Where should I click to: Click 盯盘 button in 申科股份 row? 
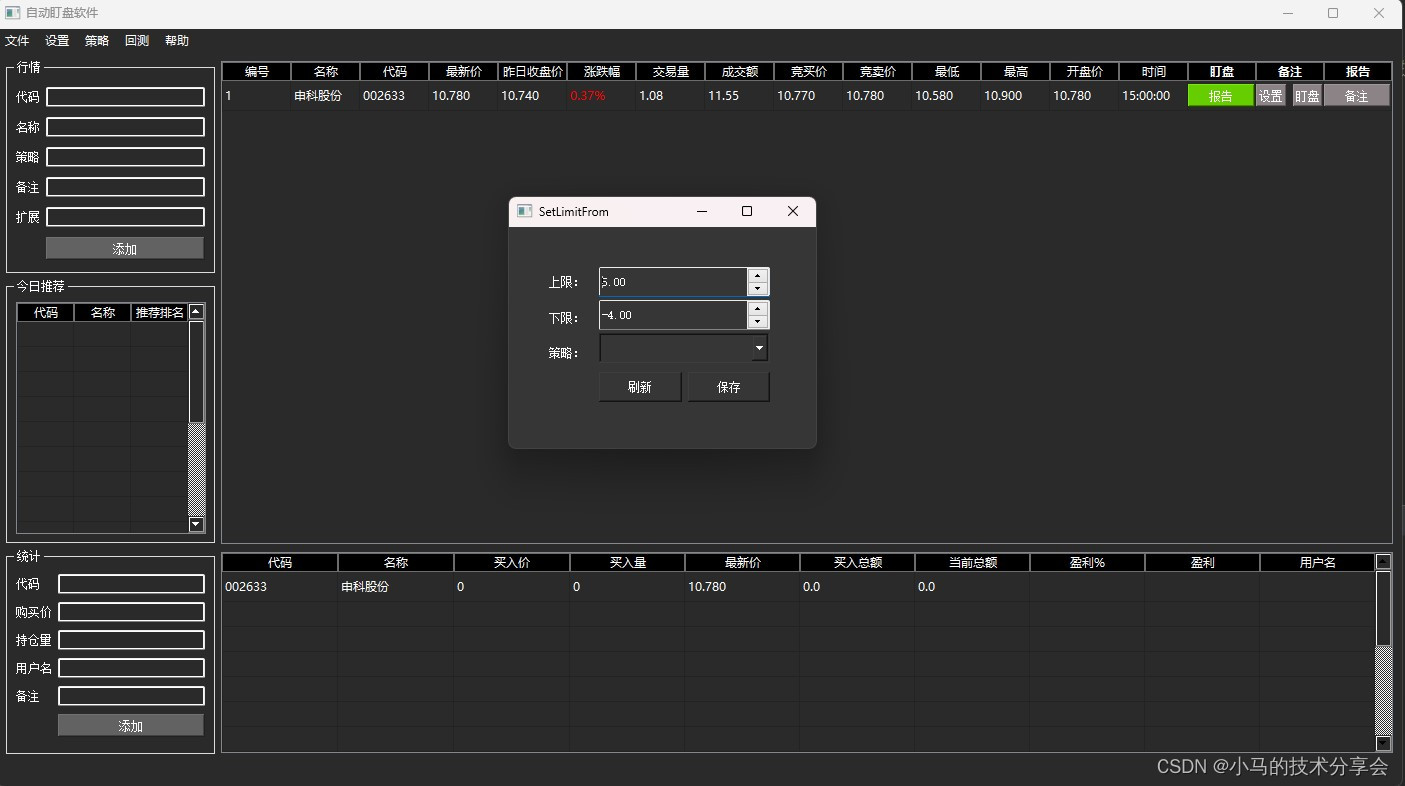tap(1307, 96)
